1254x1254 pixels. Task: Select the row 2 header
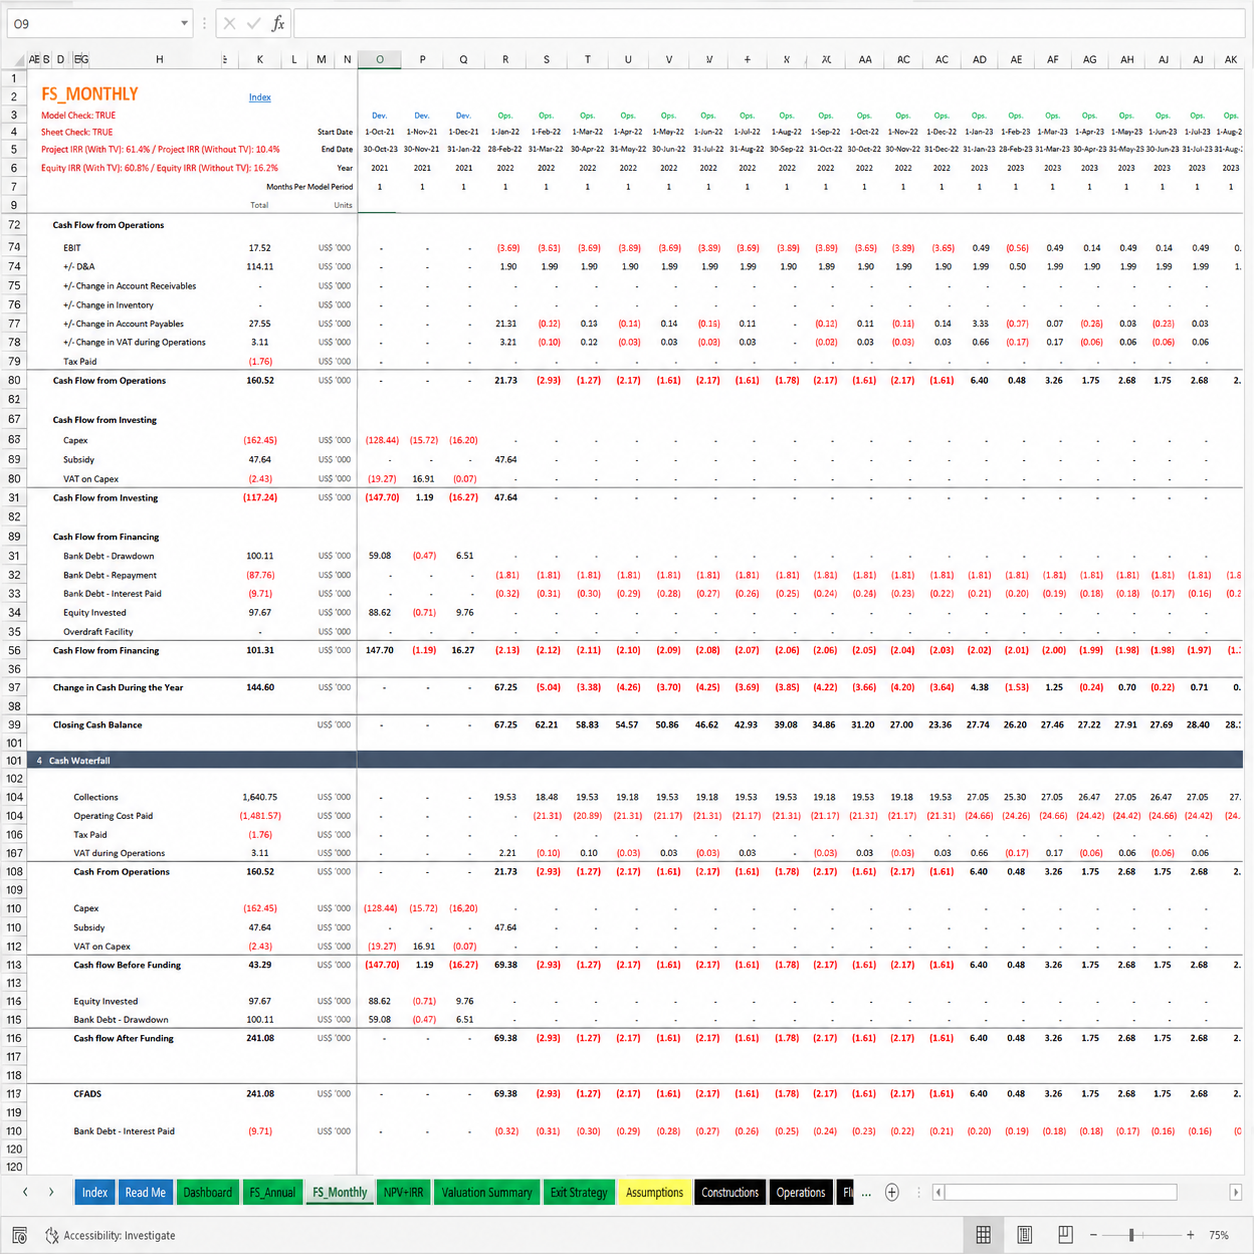click(x=14, y=96)
